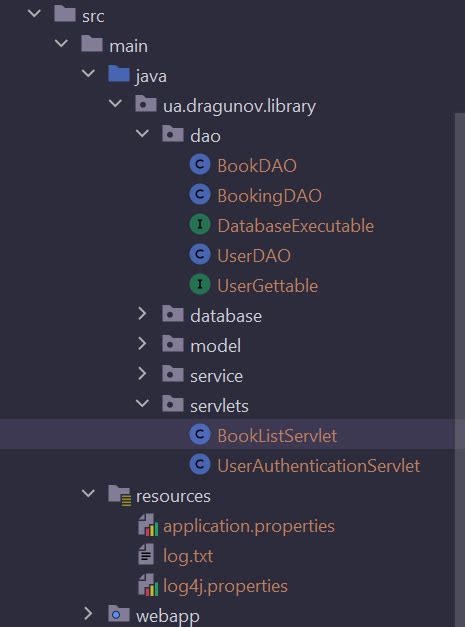Image resolution: width=465 pixels, height=627 pixels.
Task: Expand the webapp folder
Action: point(88,613)
